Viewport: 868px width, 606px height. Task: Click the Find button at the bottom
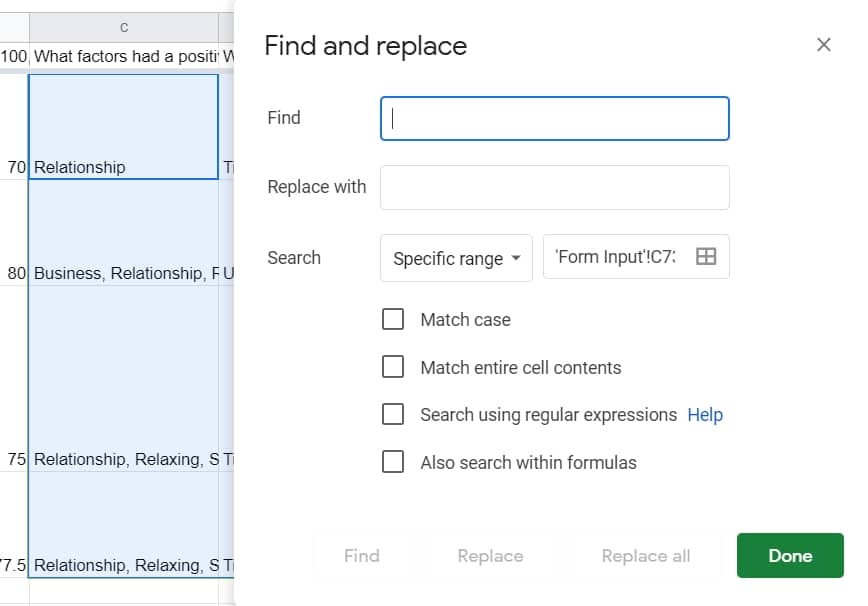(x=361, y=556)
